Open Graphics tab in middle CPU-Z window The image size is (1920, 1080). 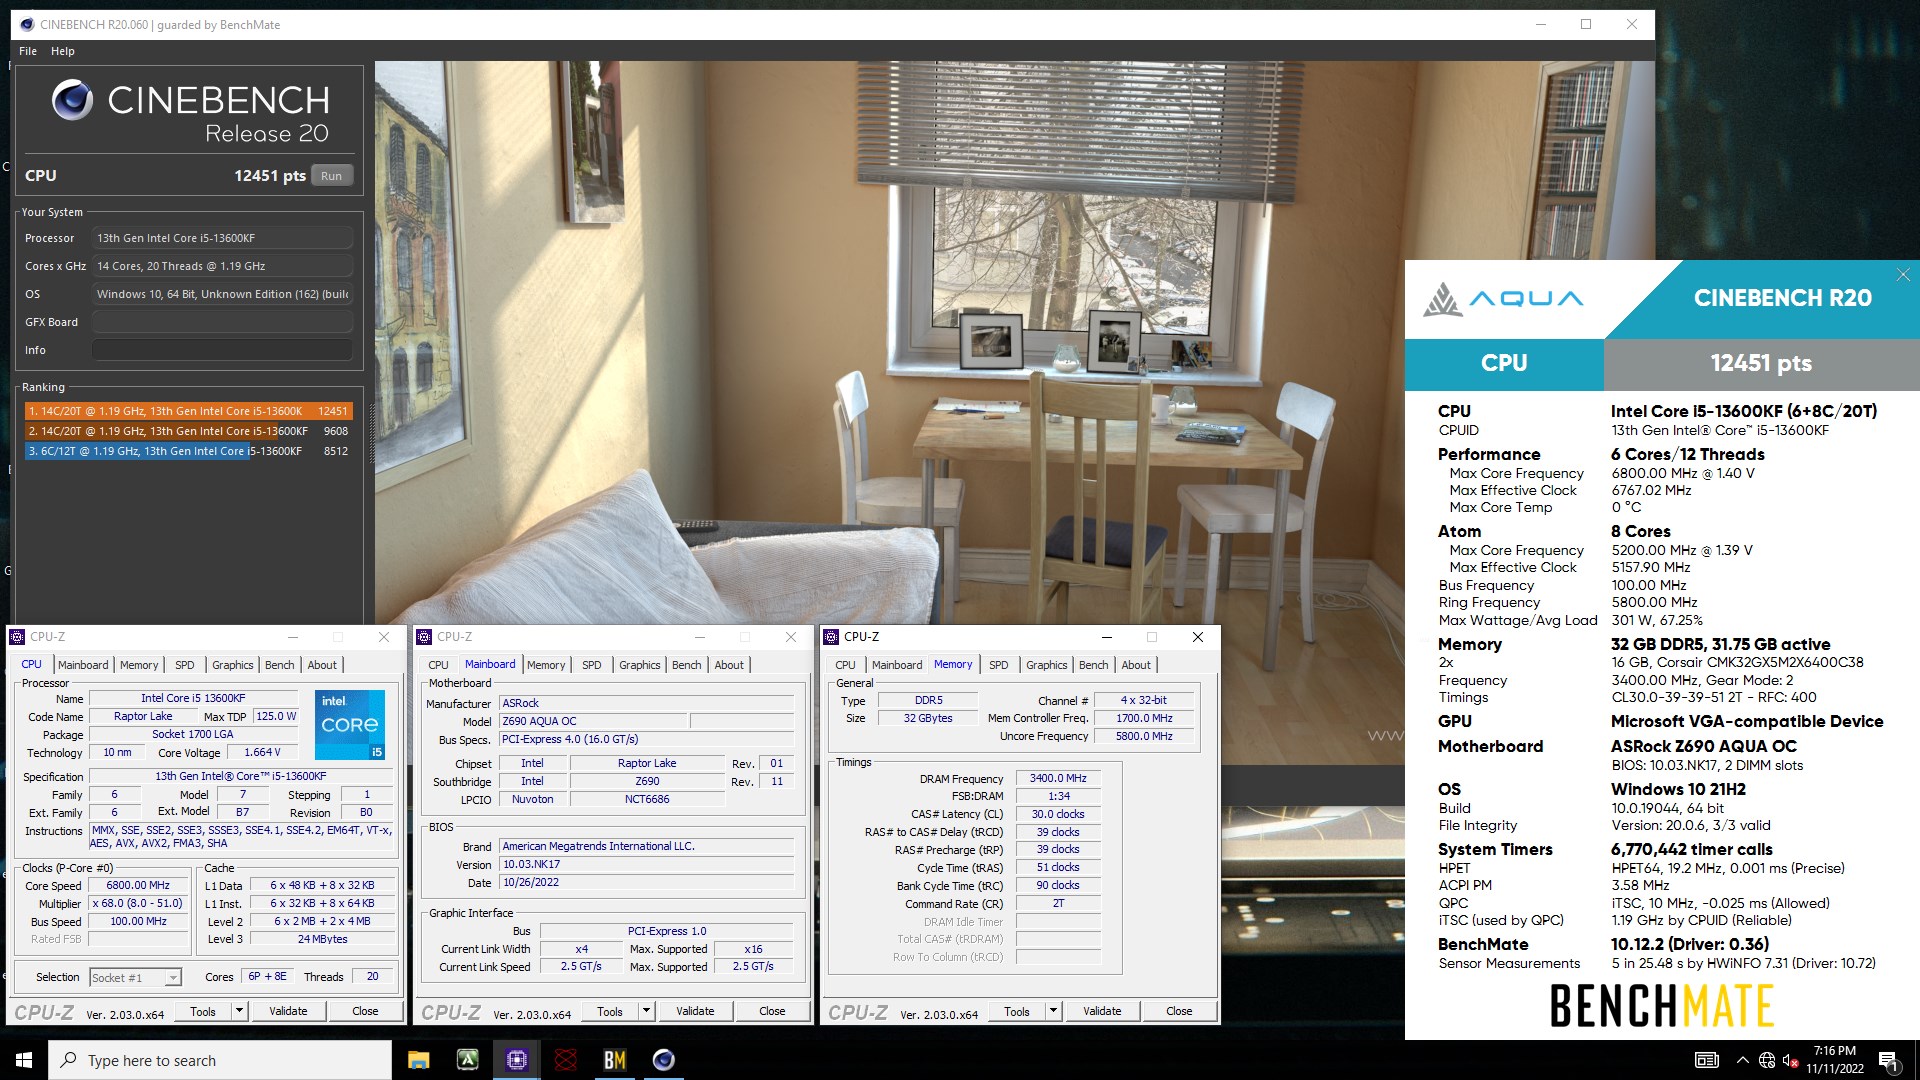[x=639, y=665]
